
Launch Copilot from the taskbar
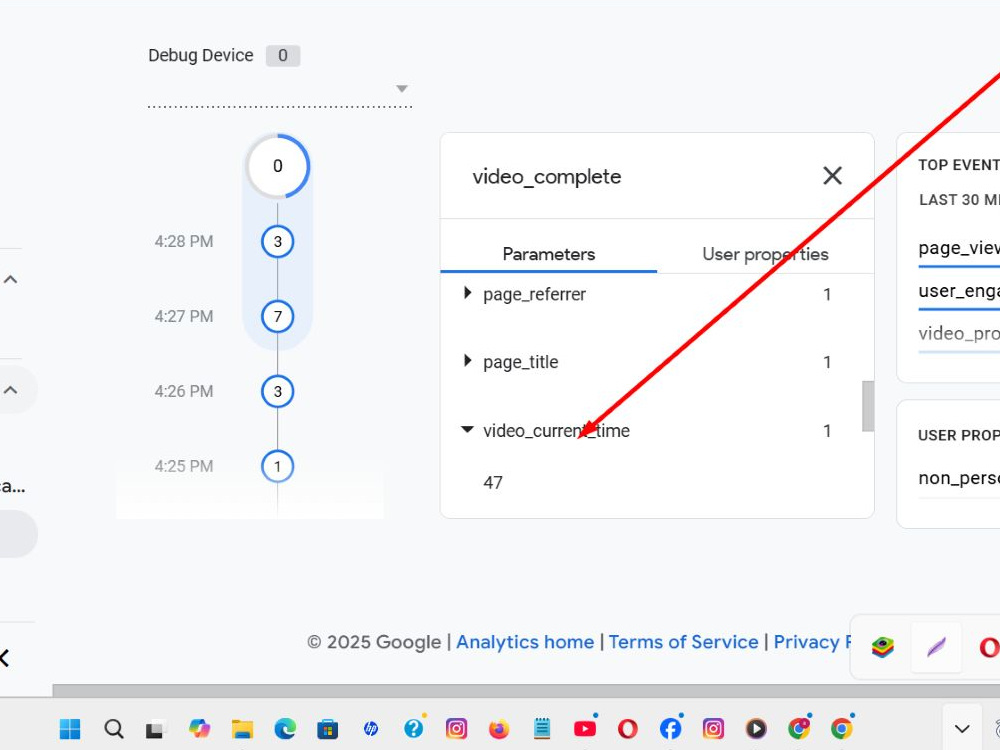point(199,729)
